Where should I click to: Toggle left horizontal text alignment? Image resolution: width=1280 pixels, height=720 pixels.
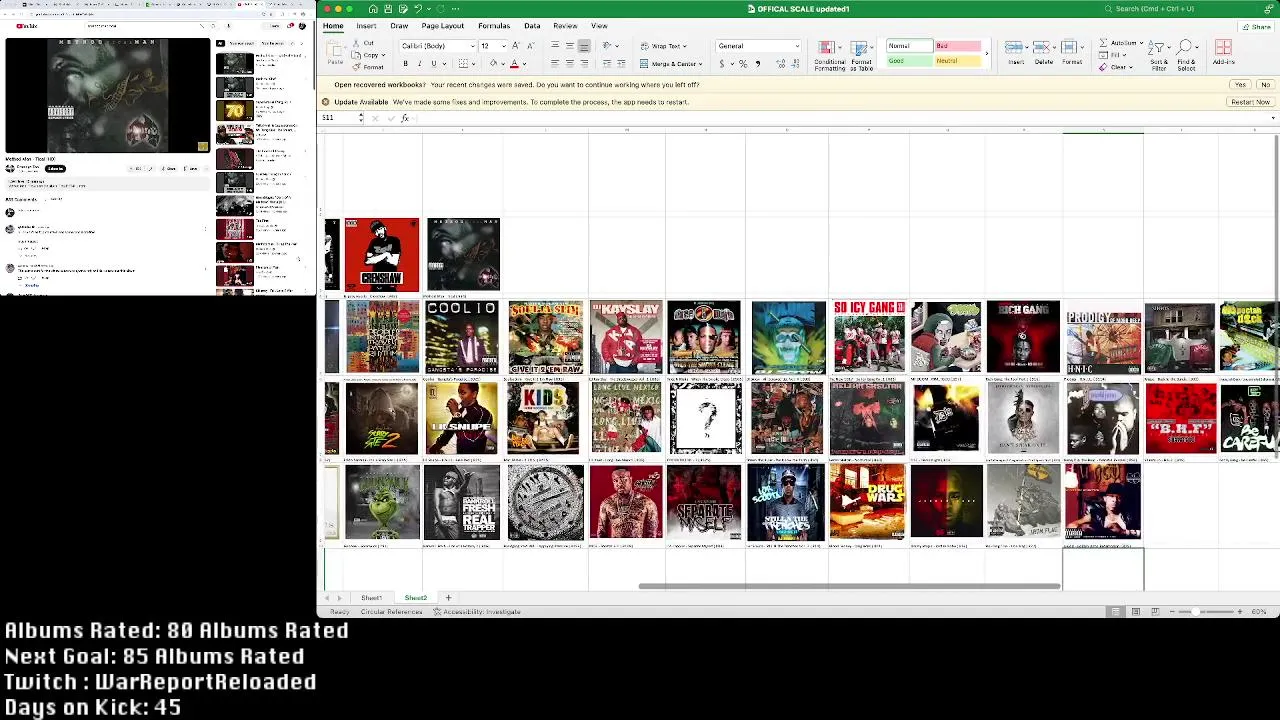click(555, 64)
